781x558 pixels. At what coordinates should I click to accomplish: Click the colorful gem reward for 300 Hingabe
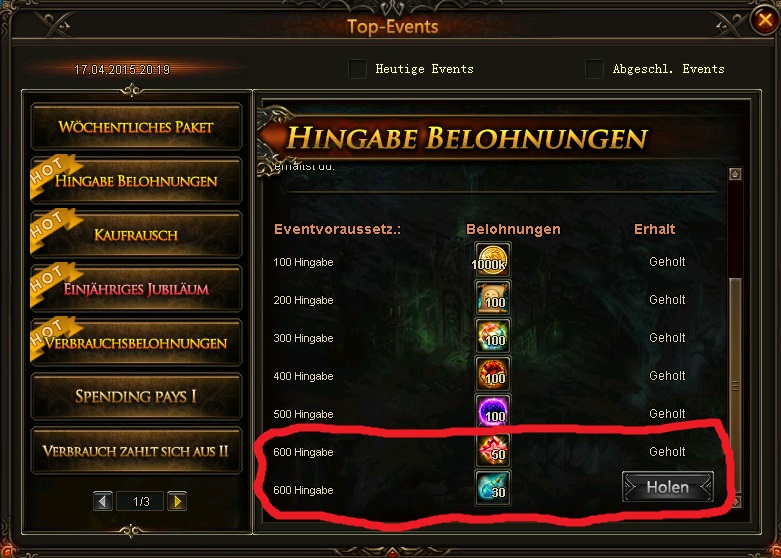click(x=493, y=336)
